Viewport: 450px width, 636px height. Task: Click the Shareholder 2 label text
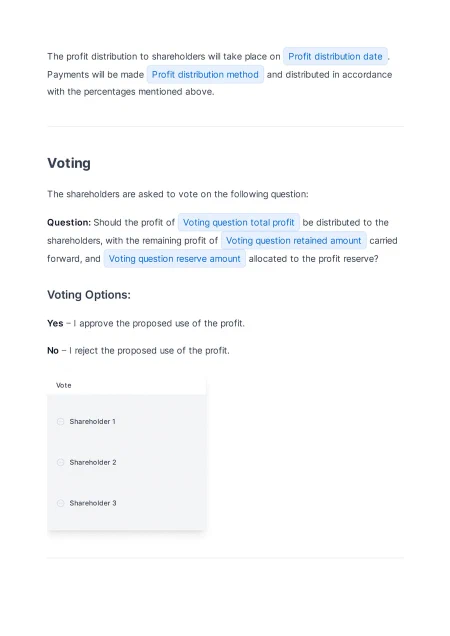click(93, 462)
